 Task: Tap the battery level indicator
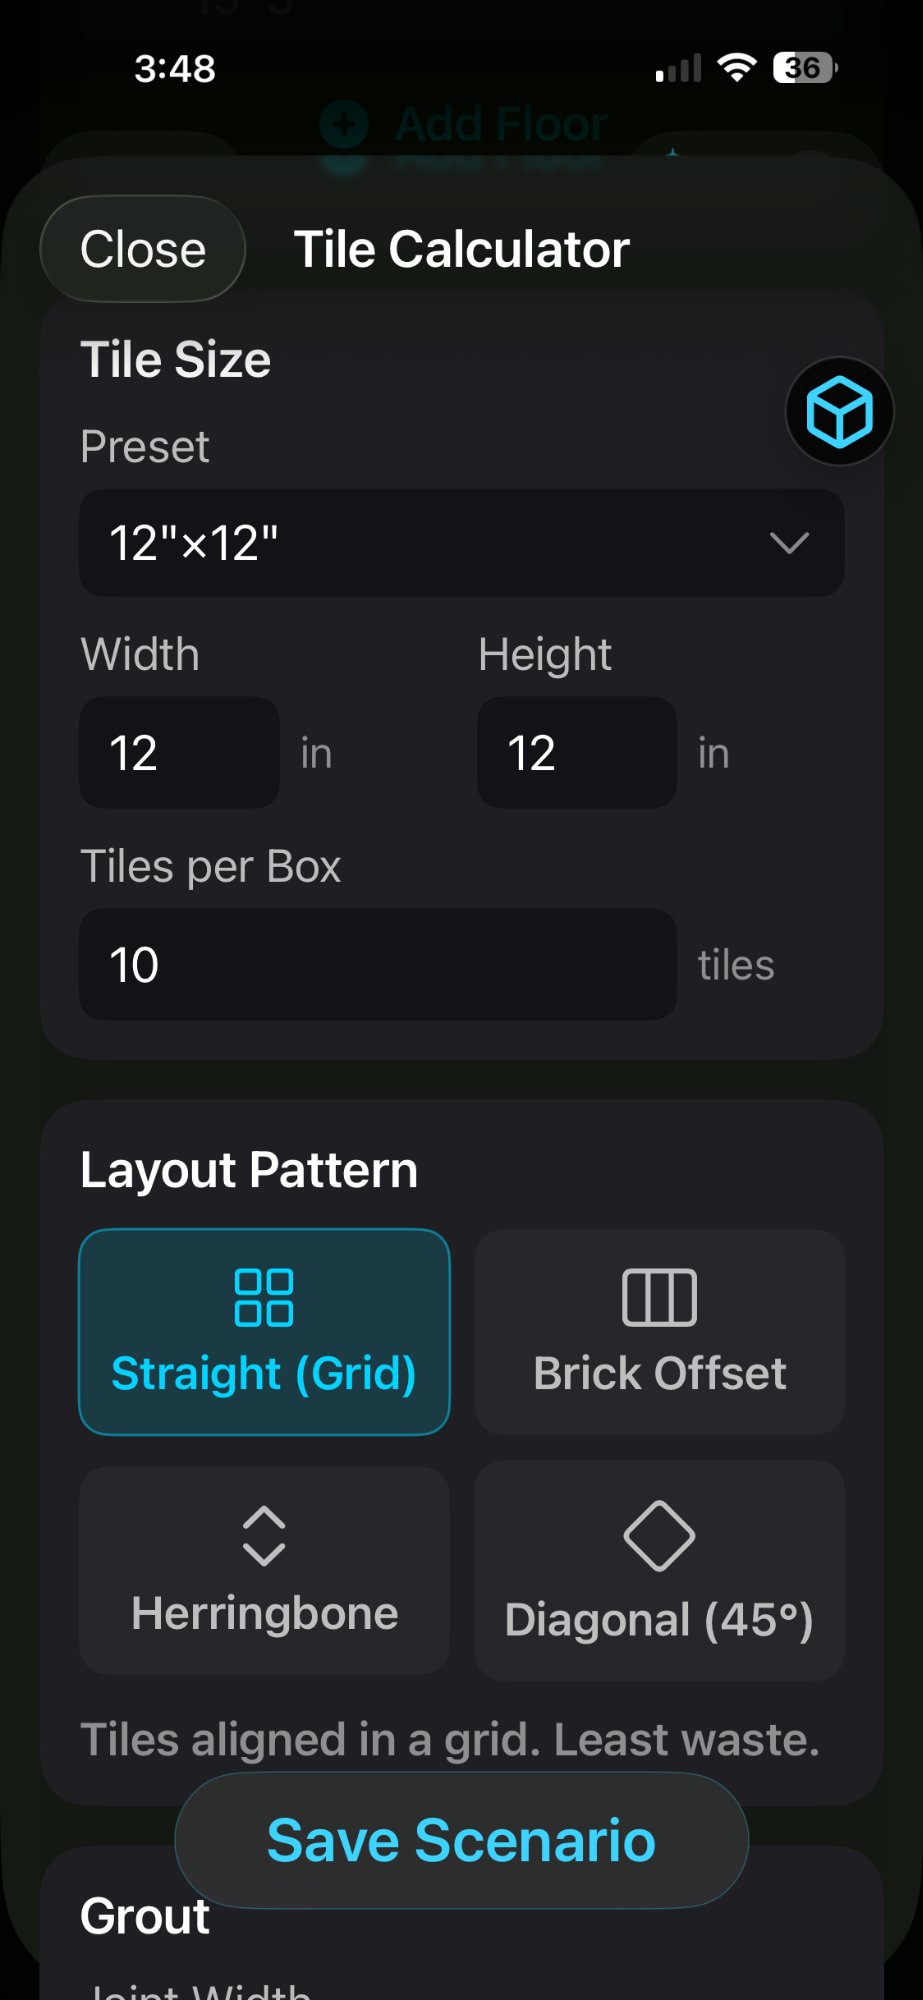tap(804, 68)
